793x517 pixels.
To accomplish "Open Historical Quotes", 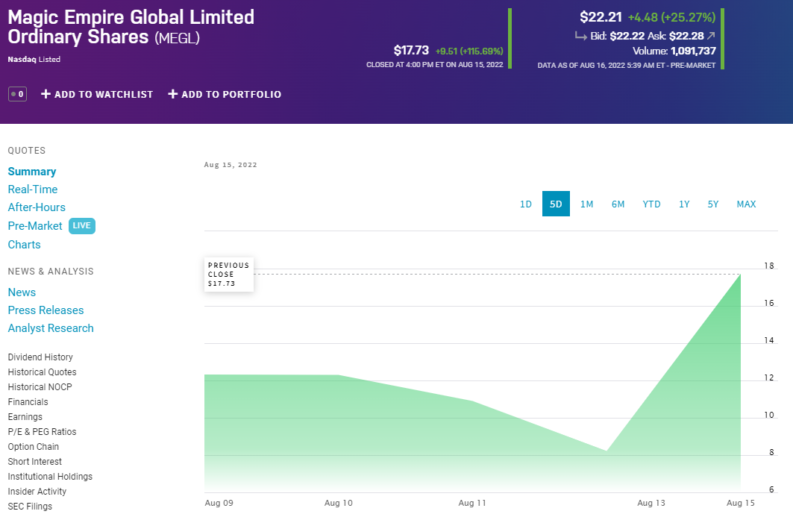I will click(42, 372).
